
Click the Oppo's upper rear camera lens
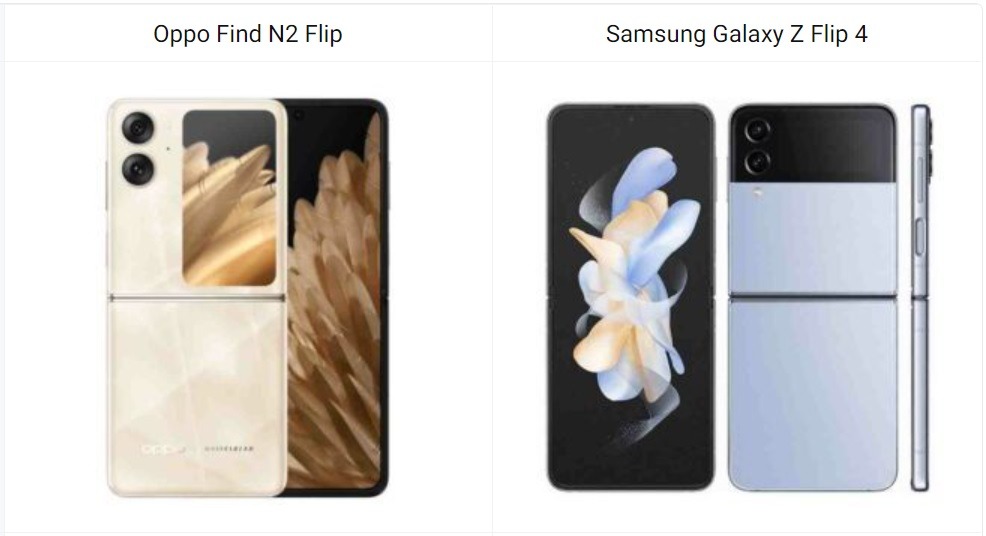(x=138, y=128)
